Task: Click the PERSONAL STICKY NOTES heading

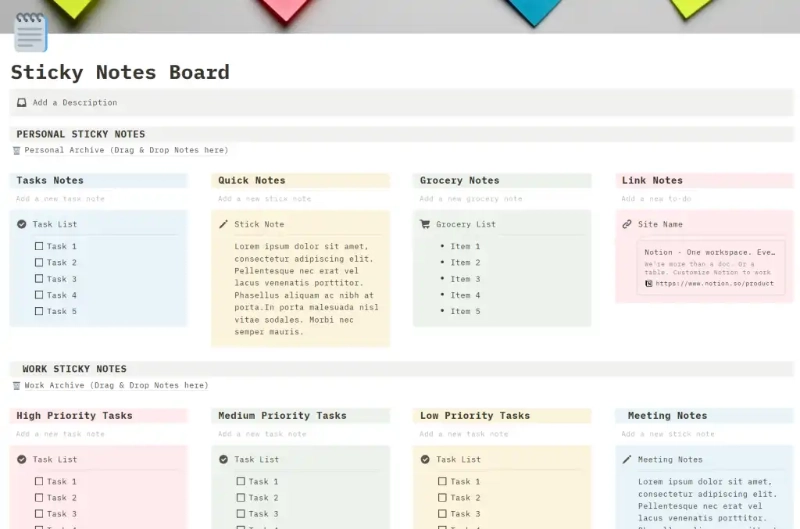Action: (81, 134)
